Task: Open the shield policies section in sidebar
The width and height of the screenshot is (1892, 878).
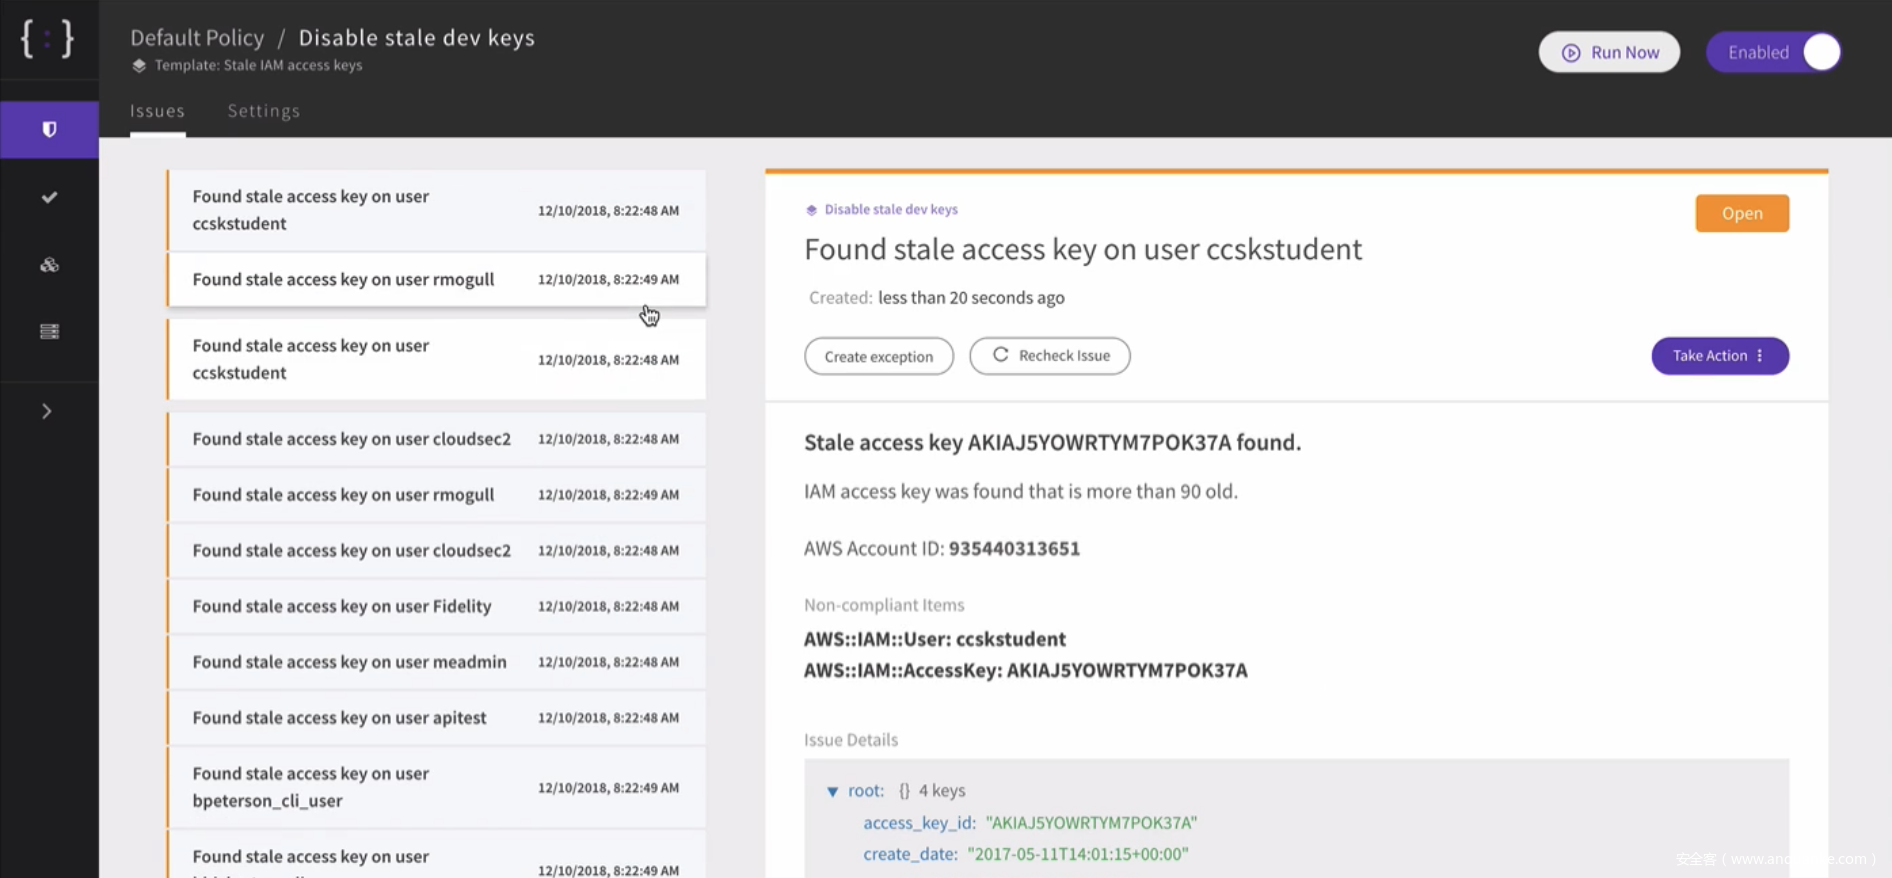Action: [x=49, y=129]
